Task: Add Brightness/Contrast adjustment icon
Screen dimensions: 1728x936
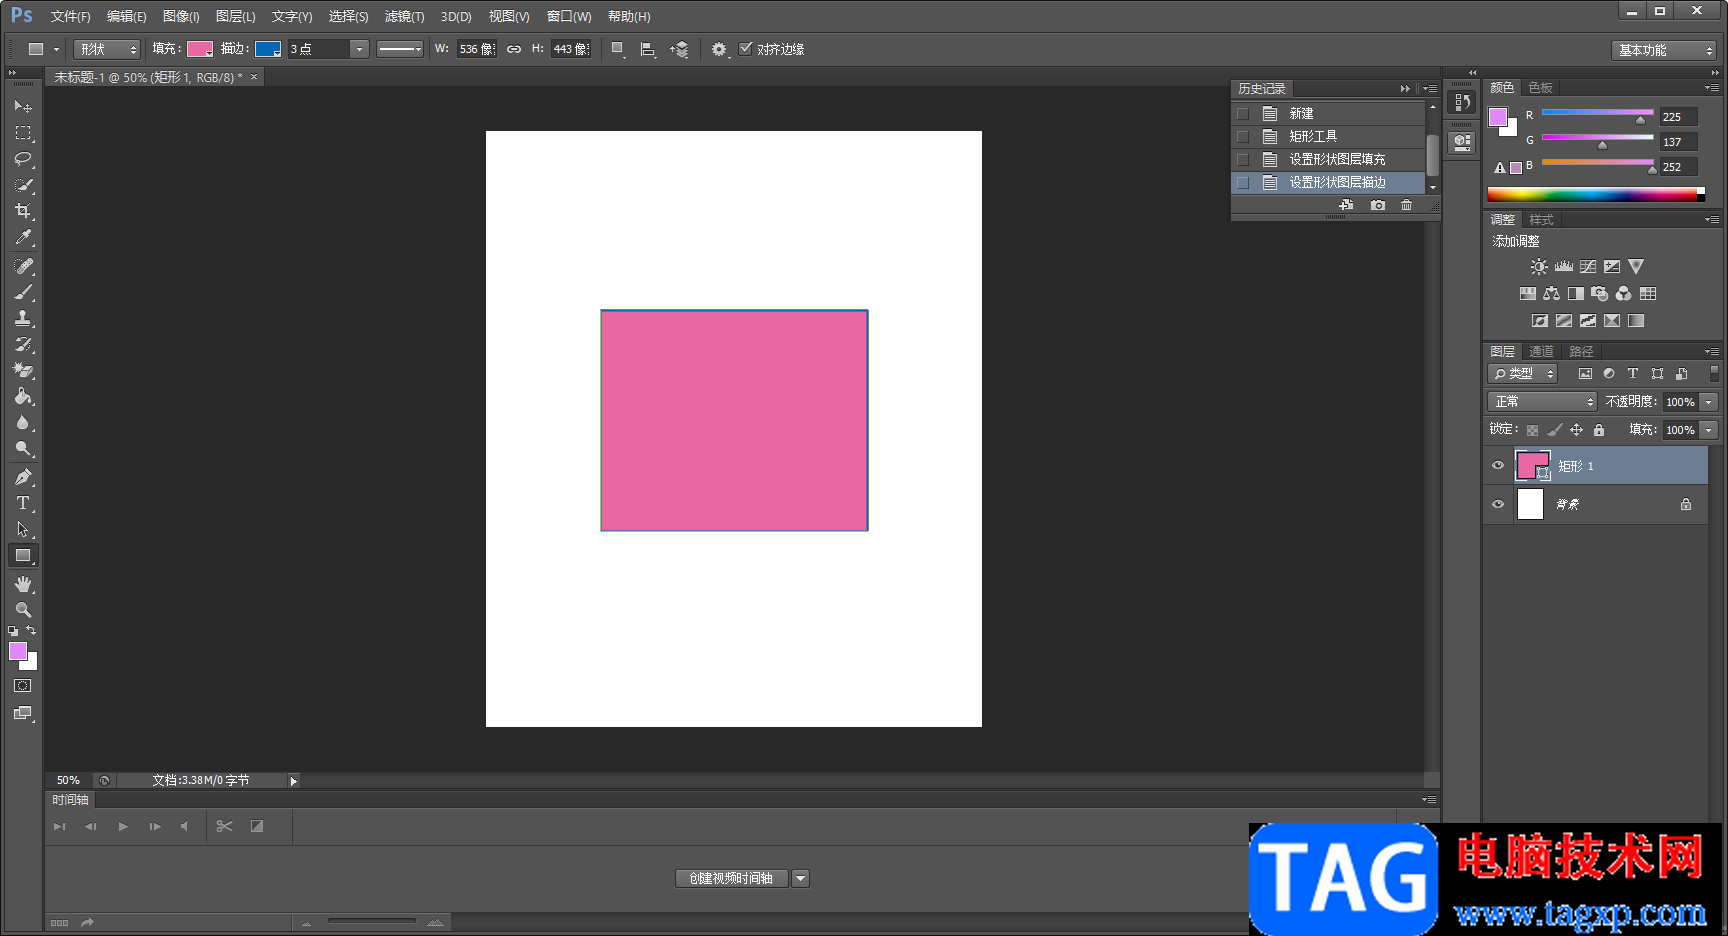Action: tap(1539, 267)
